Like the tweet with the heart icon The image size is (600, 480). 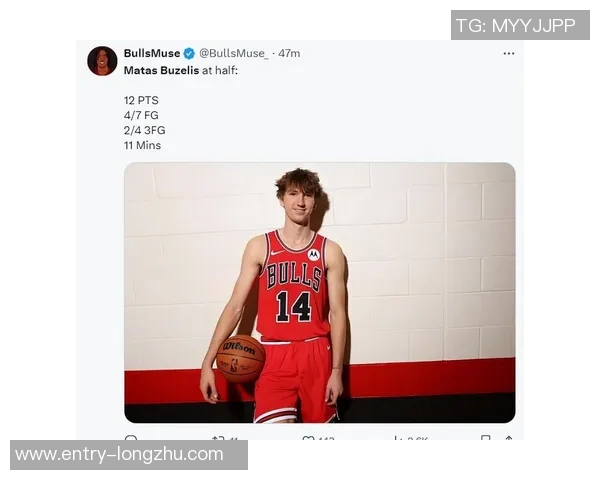click(x=308, y=438)
